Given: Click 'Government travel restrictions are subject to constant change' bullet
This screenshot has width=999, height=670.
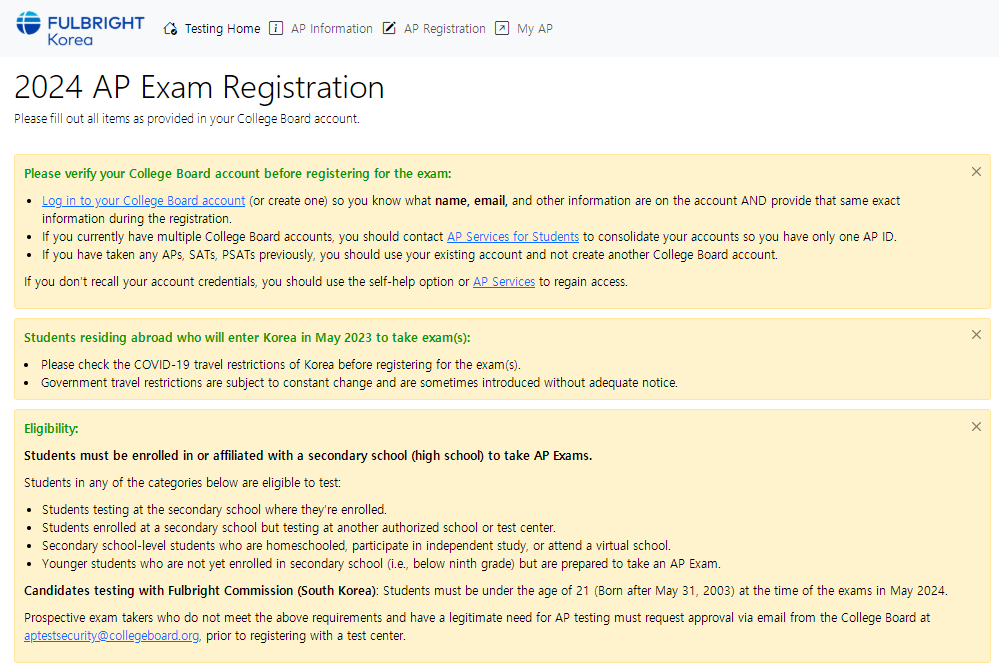Looking at the screenshot, I should point(359,383).
